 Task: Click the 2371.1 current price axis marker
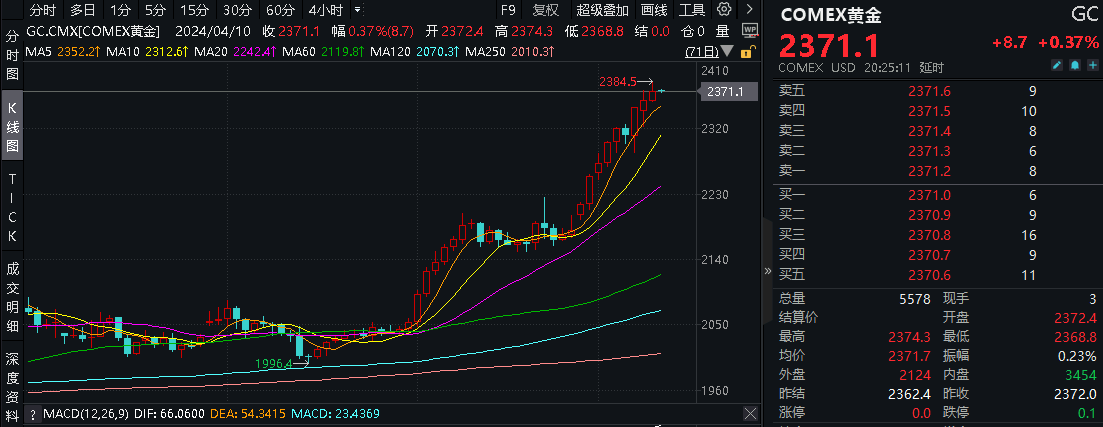coord(727,91)
